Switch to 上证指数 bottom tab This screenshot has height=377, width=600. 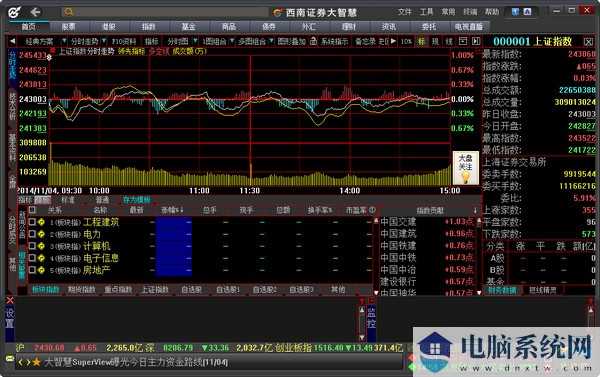pos(155,290)
